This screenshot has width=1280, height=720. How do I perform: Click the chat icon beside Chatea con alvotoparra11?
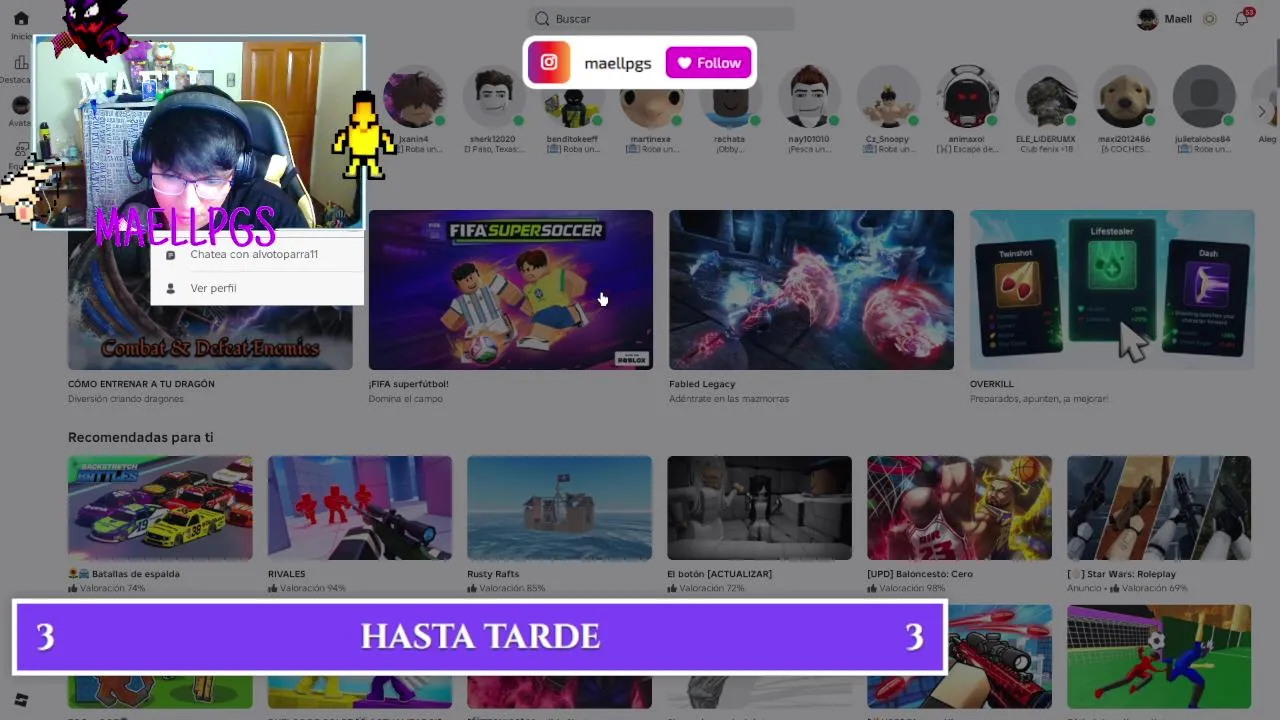coord(170,255)
